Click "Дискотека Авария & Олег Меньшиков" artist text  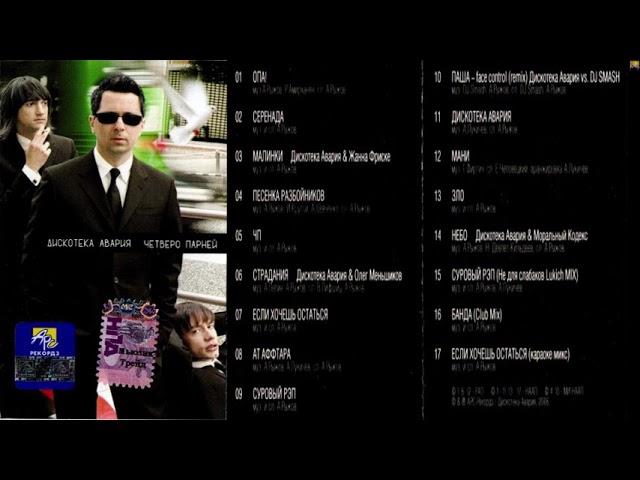pyautogui.click(x=349, y=276)
